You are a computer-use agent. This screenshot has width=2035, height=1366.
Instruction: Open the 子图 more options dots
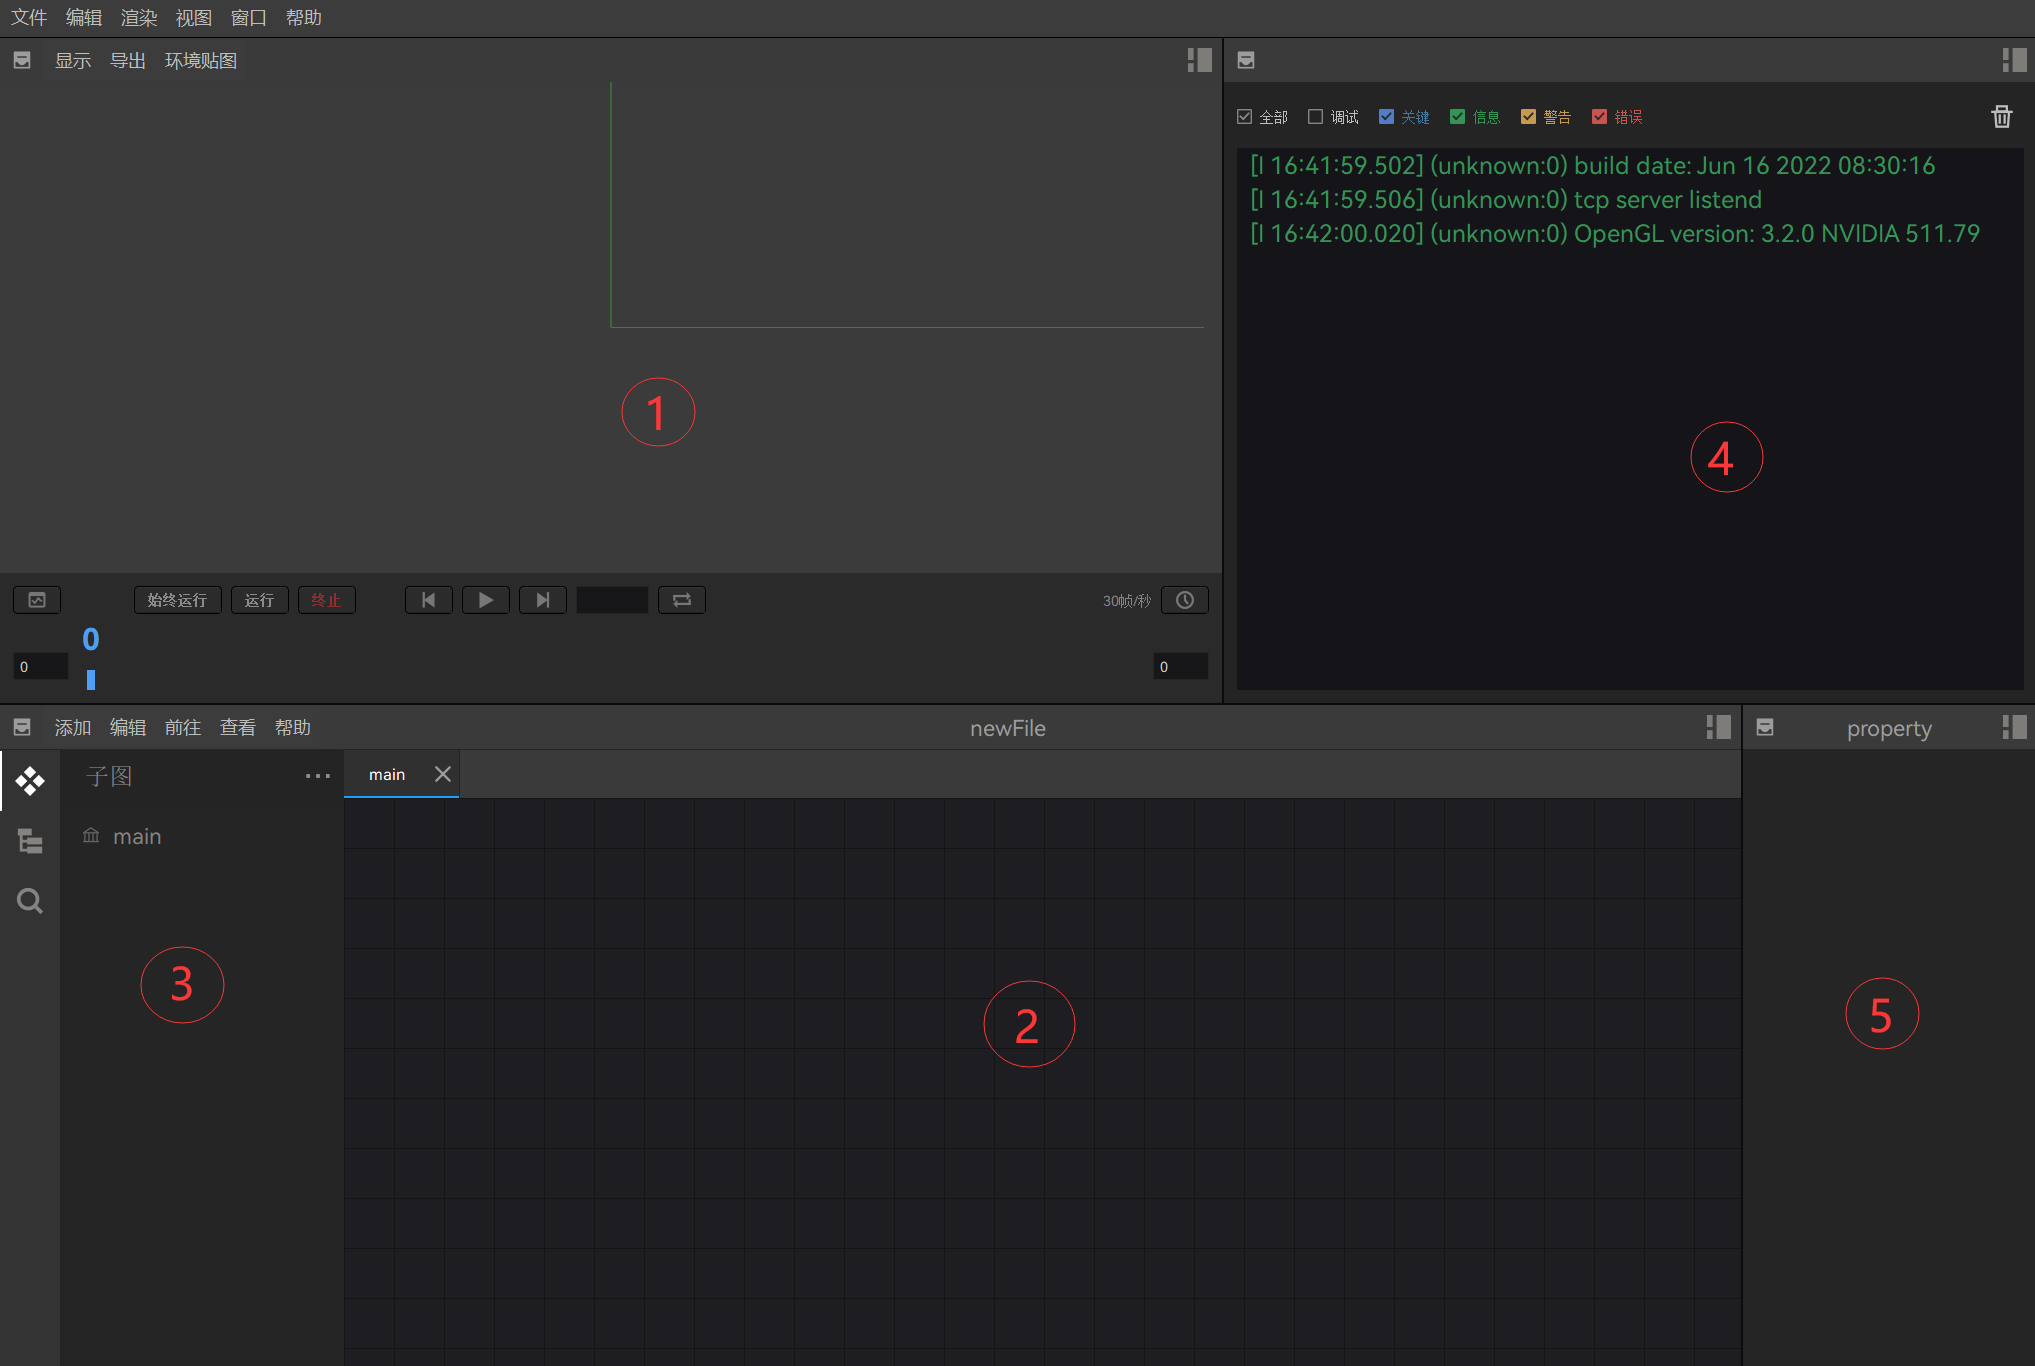click(318, 776)
